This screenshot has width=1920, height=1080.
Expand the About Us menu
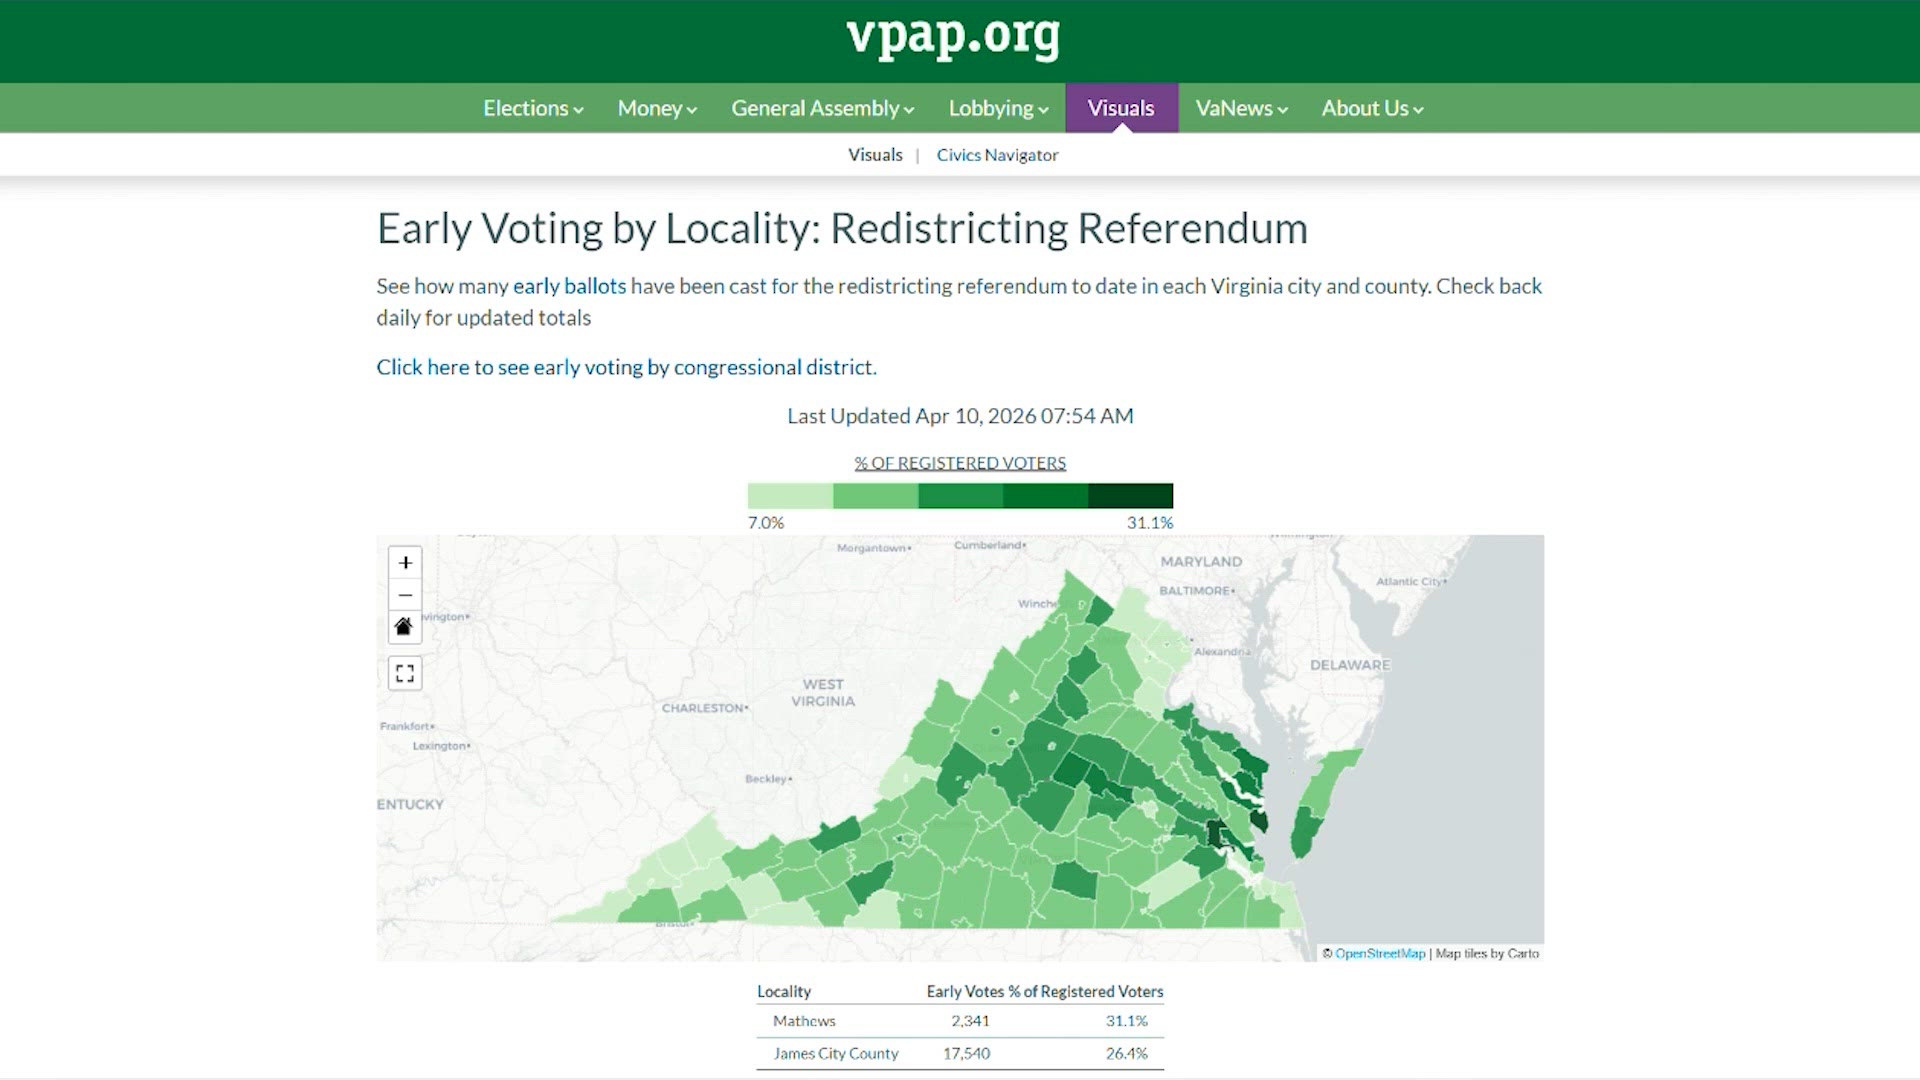1370,108
